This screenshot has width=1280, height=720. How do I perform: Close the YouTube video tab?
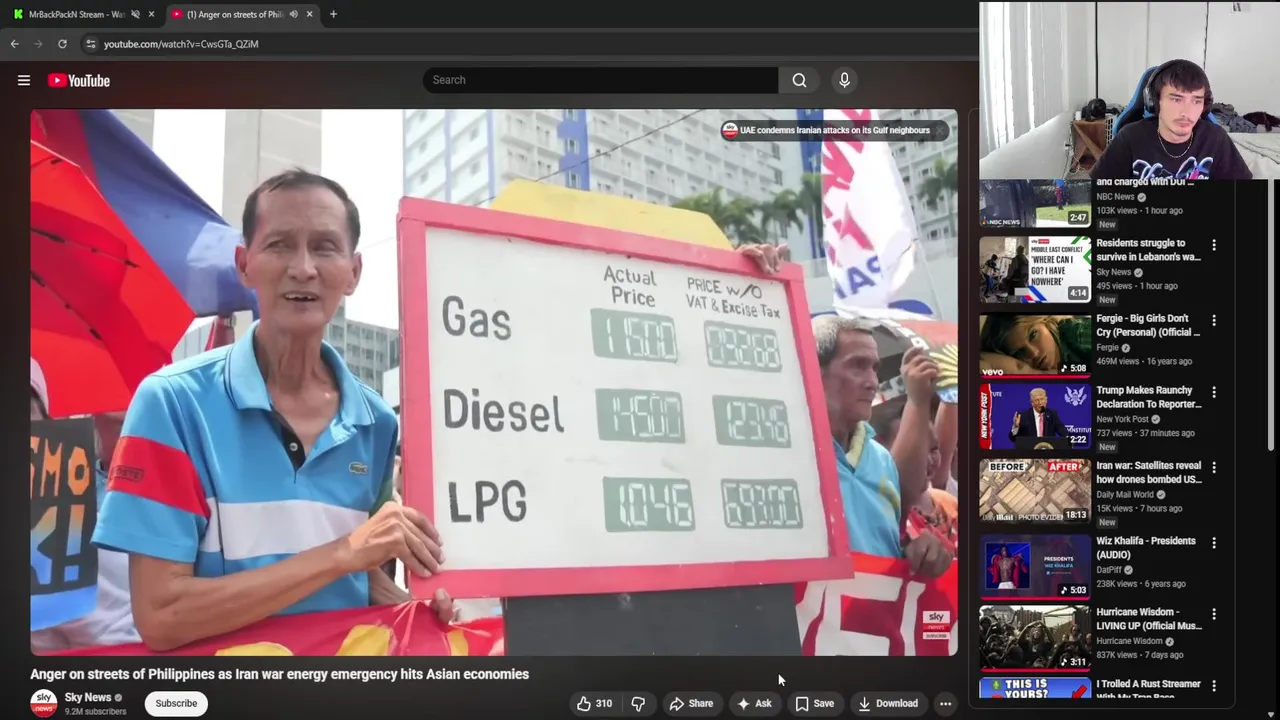pyautogui.click(x=309, y=14)
